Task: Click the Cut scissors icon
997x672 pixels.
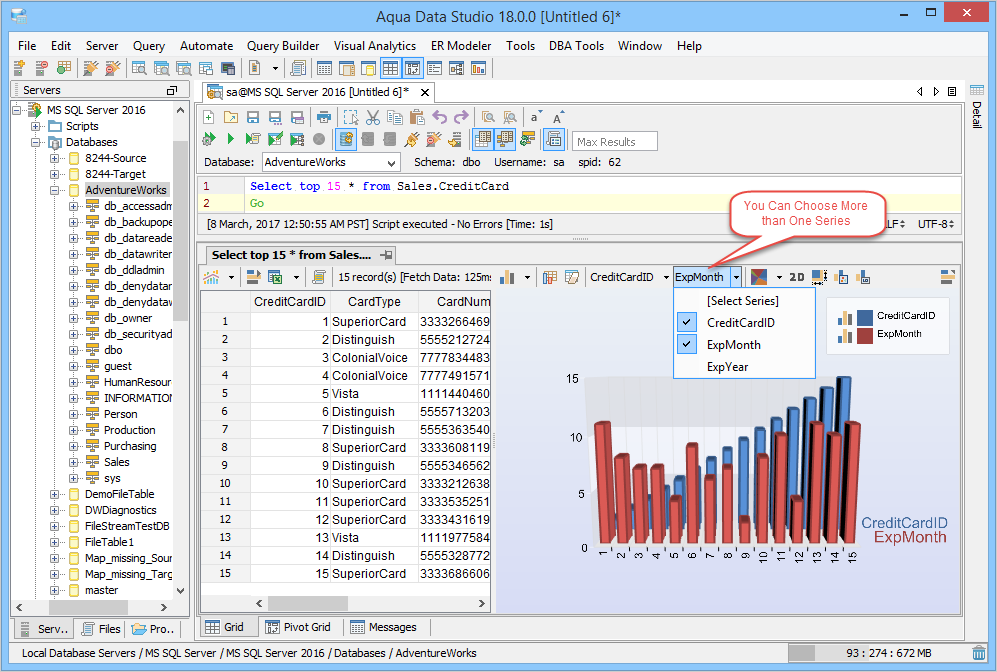Action: point(372,117)
